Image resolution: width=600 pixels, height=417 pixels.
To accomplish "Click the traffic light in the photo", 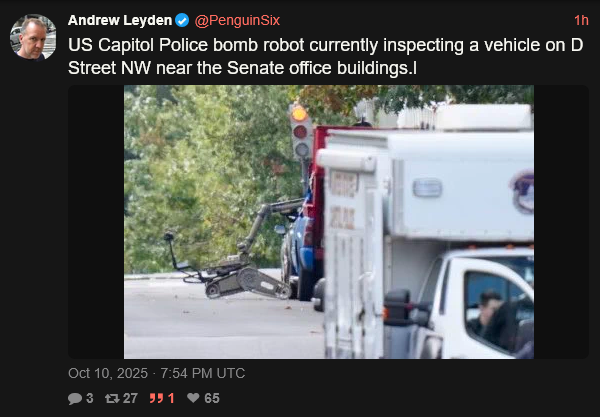I will [300, 131].
